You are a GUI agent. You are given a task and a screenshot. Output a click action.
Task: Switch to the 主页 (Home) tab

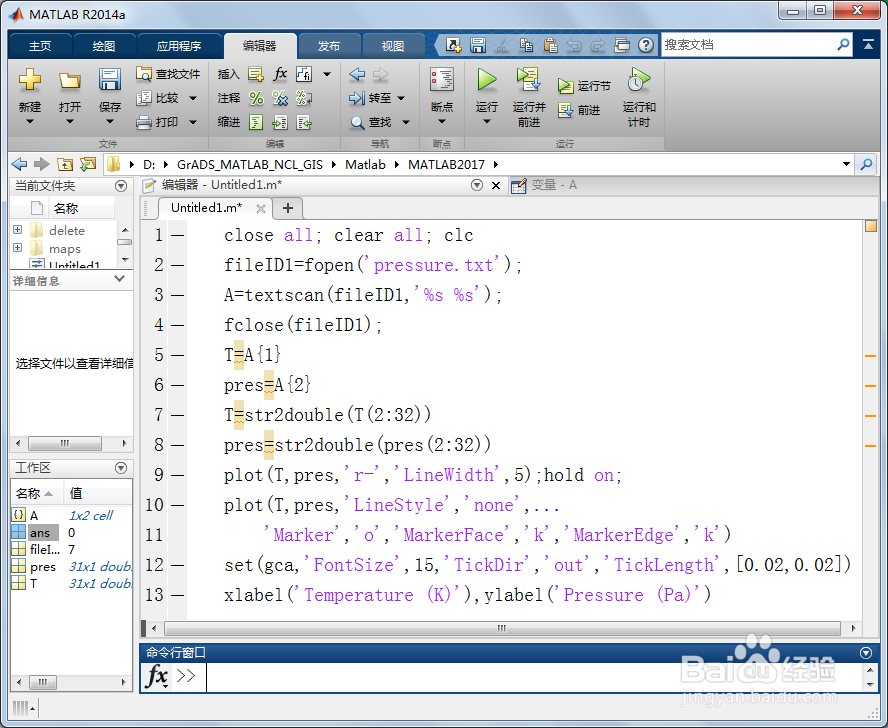pyautogui.click(x=40, y=46)
